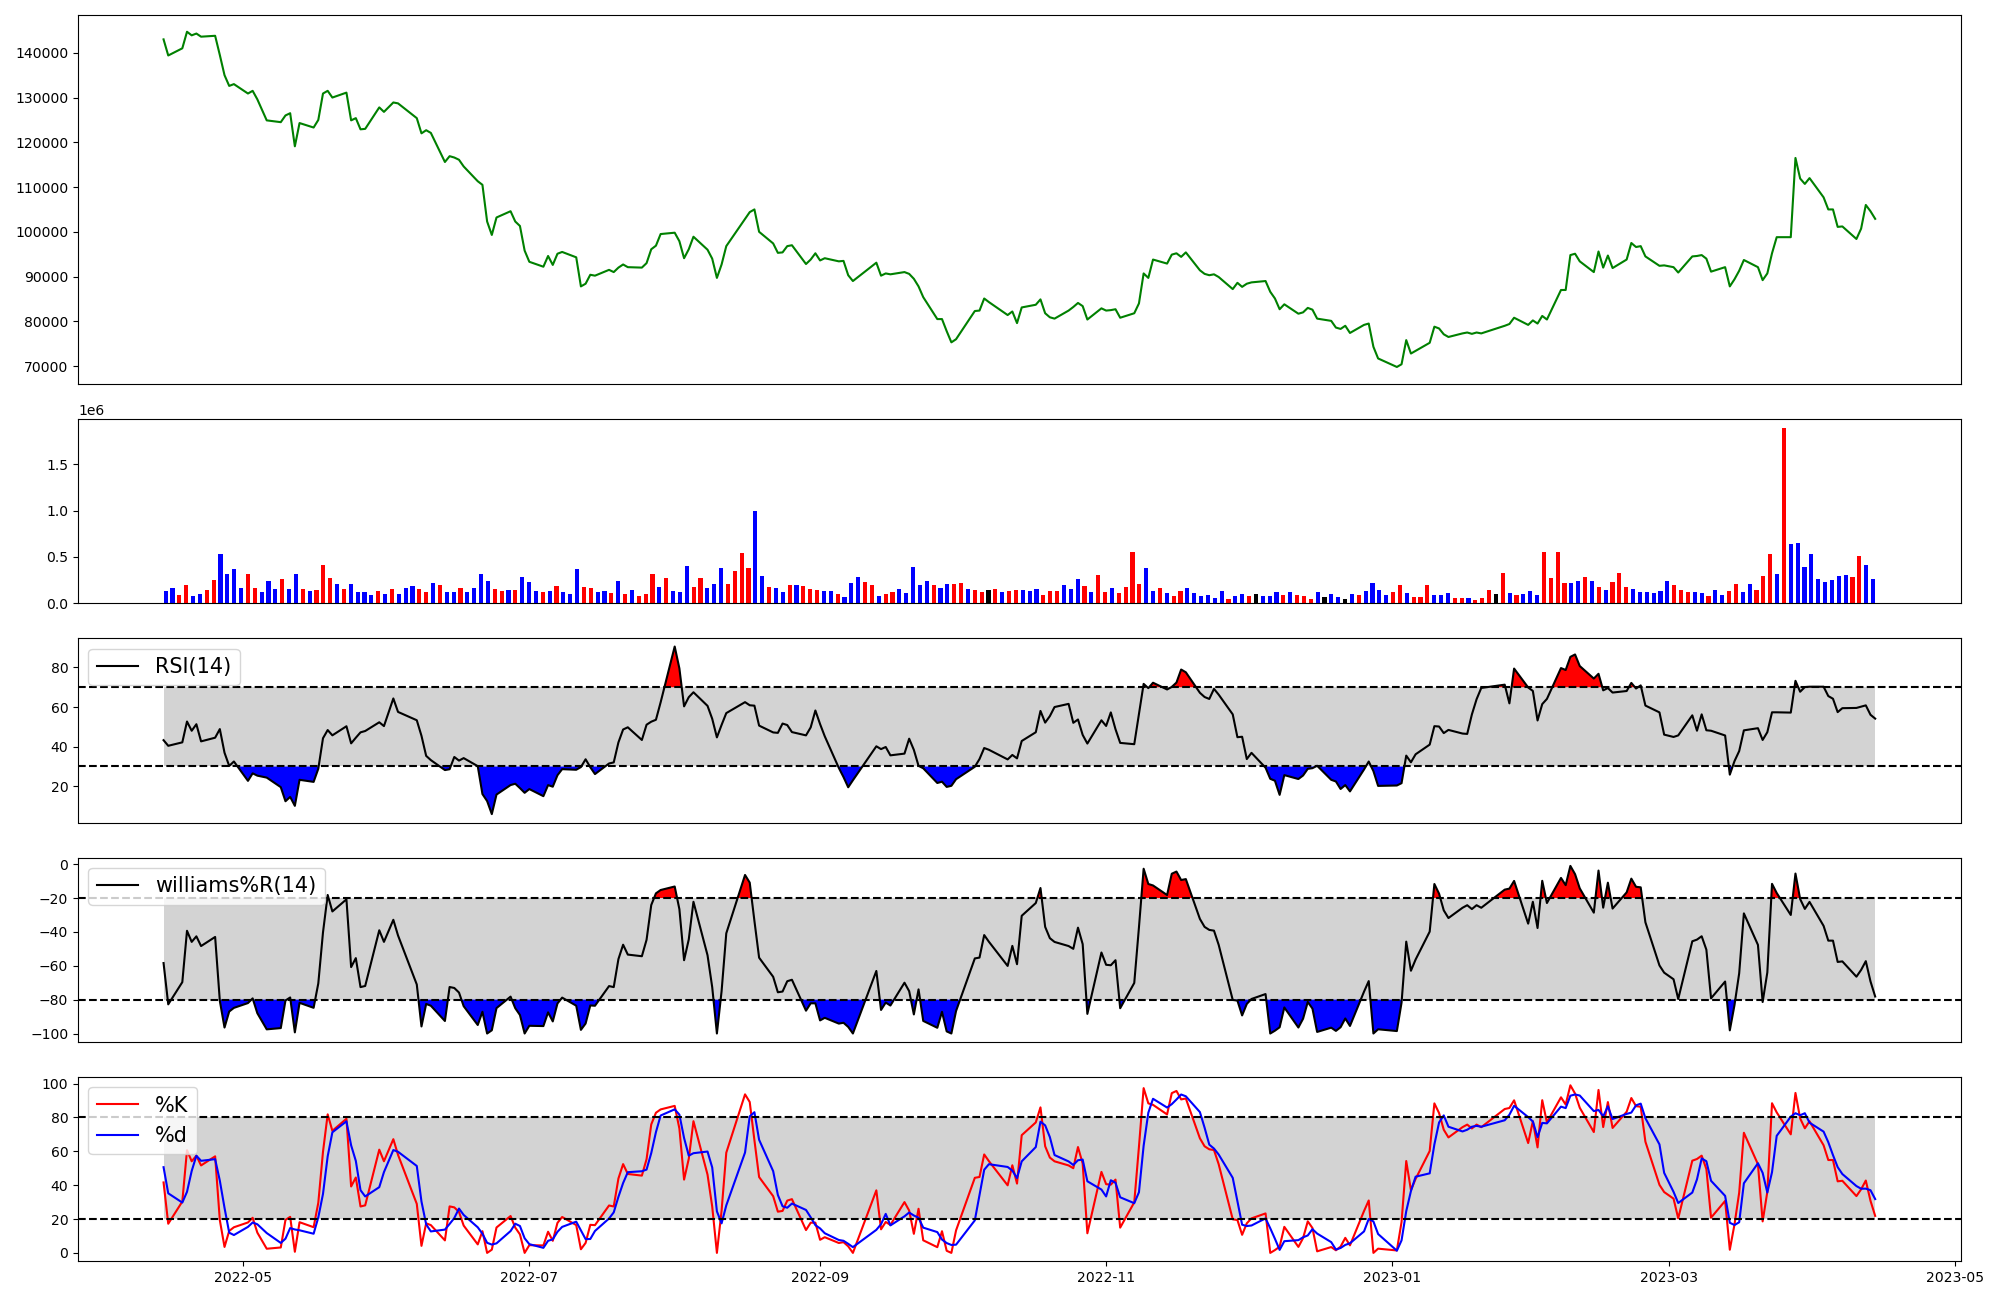Click the 1e6 volume scale label

click(91, 411)
